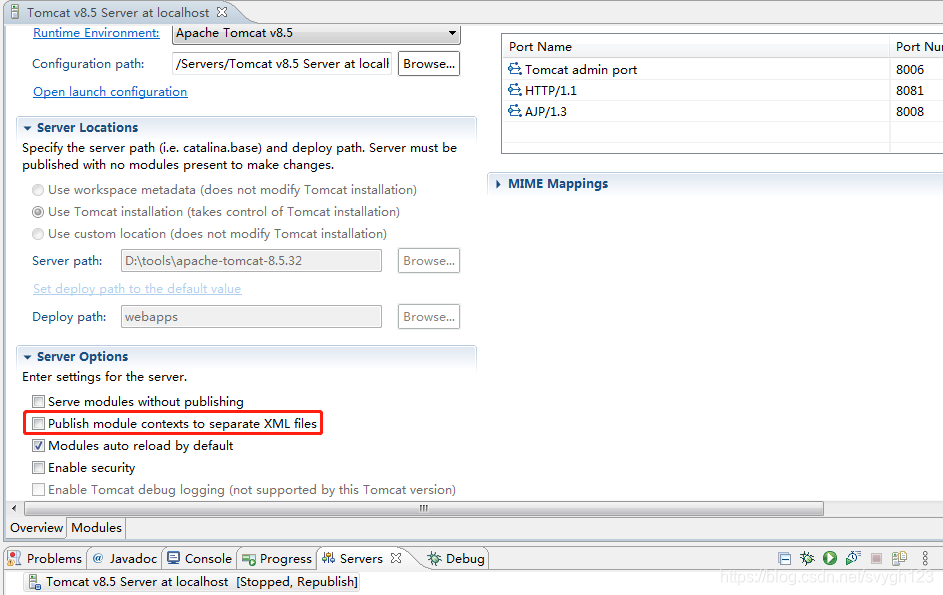Viewport: 943px width, 595px height.
Task: Select Tomcat v8.5 Server at localhost row
Action: 192,582
